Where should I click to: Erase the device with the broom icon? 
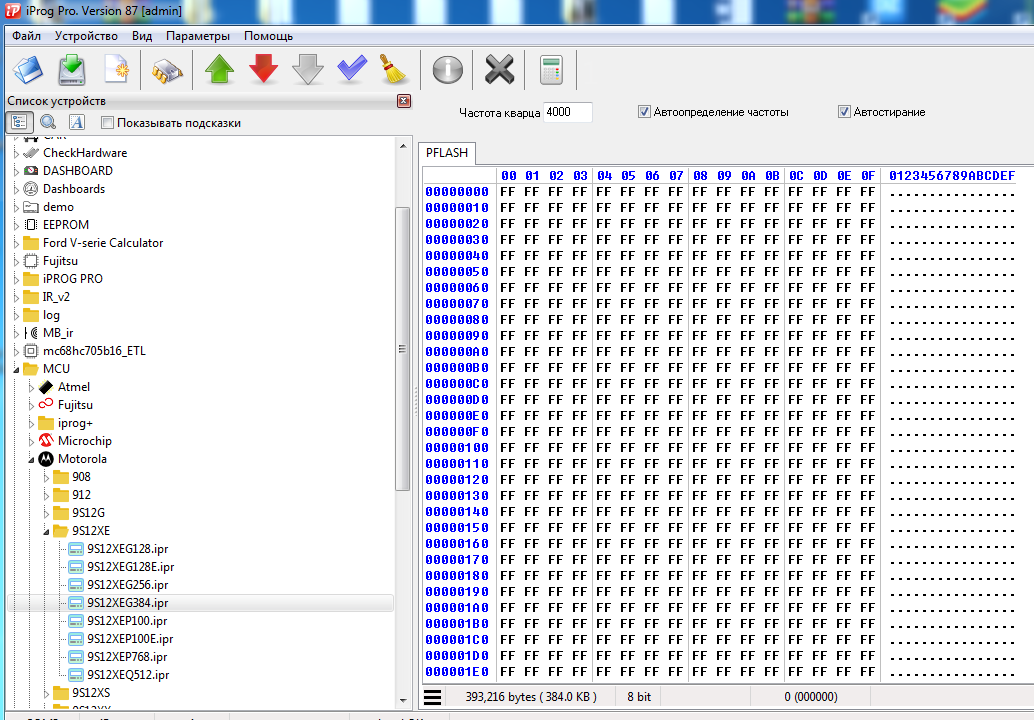(x=394, y=69)
